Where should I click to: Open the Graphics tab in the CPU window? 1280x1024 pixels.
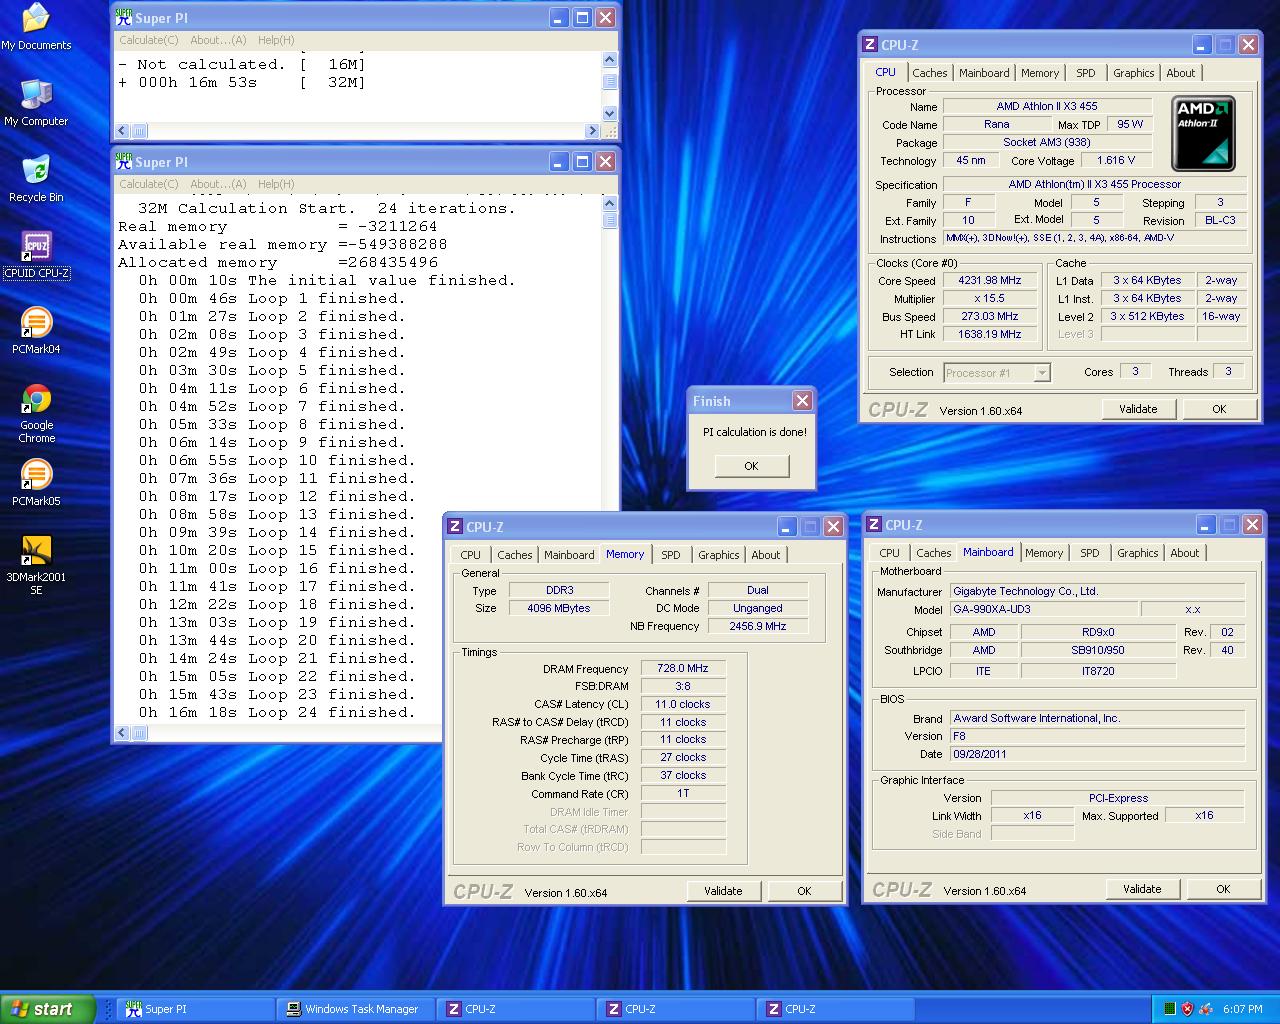pyautogui.click(x=1133, y=73)
